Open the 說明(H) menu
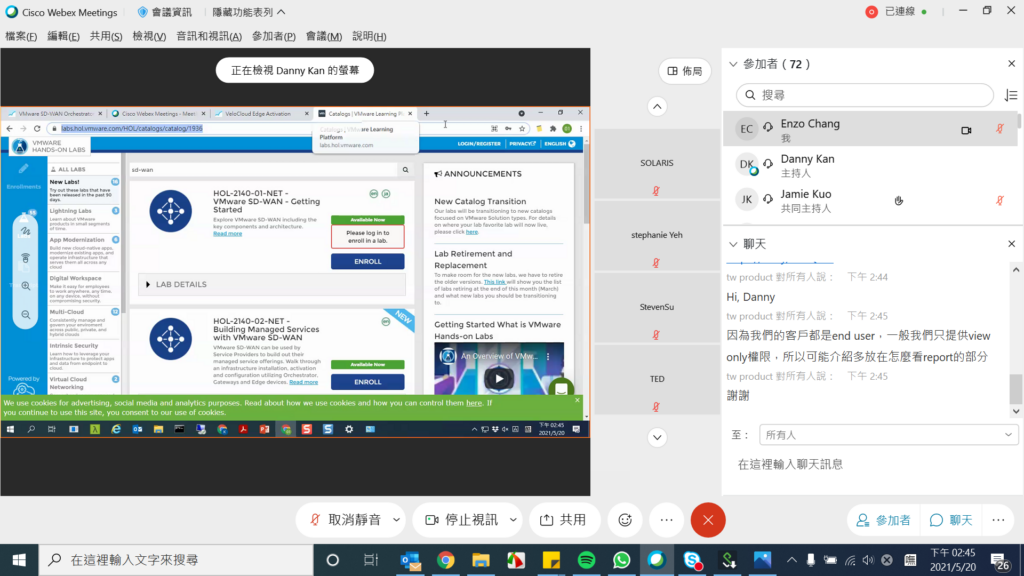 (x=369, y=37)
